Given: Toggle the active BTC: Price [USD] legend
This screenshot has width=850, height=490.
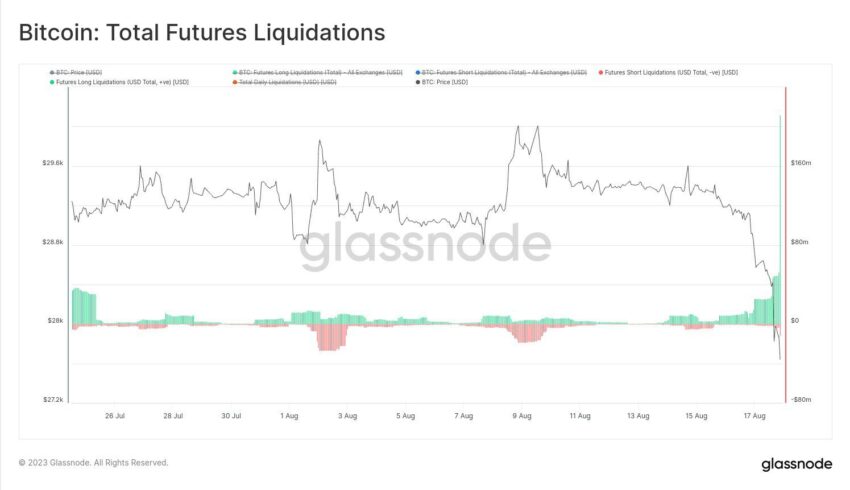Looking at the screenshot, I should (442, 82).
